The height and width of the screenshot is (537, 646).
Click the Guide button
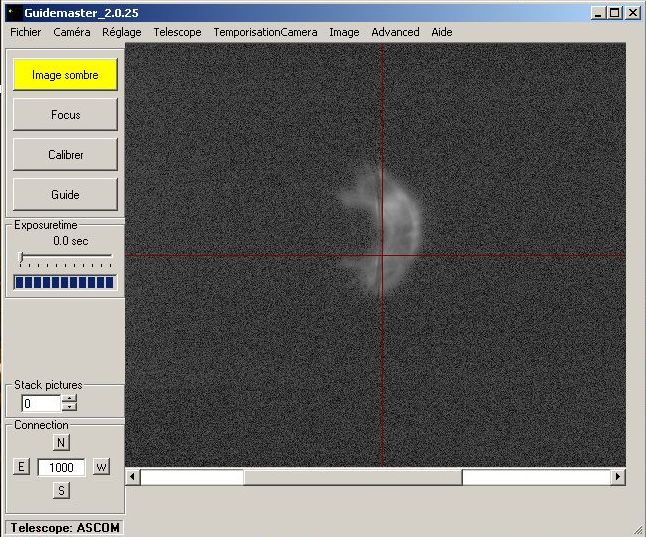click(65, 195)
